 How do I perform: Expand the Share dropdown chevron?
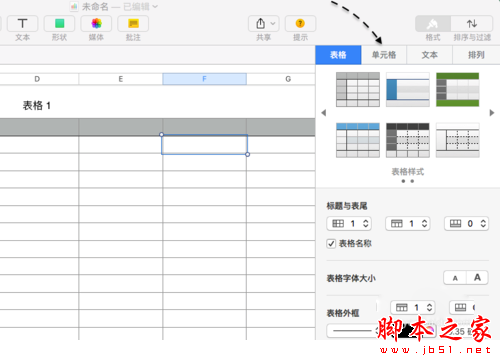[273, 24]
